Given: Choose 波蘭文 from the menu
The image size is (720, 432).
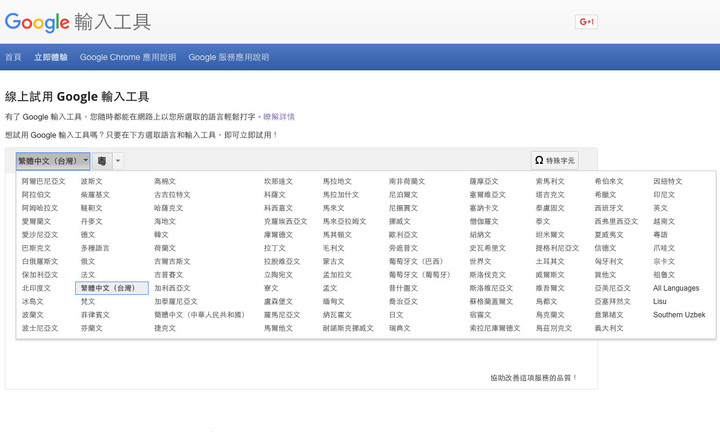Looking at the screenshot, I should tap(33, 314).
